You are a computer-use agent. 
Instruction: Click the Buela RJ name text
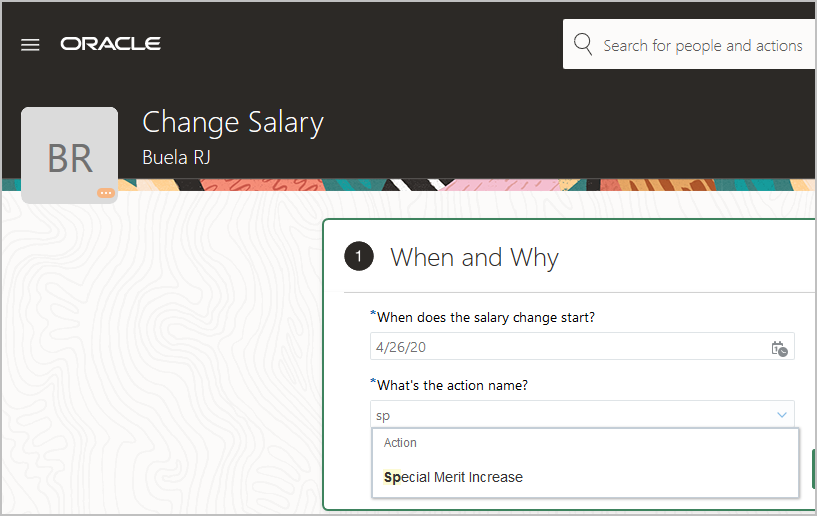click(177, 157)
